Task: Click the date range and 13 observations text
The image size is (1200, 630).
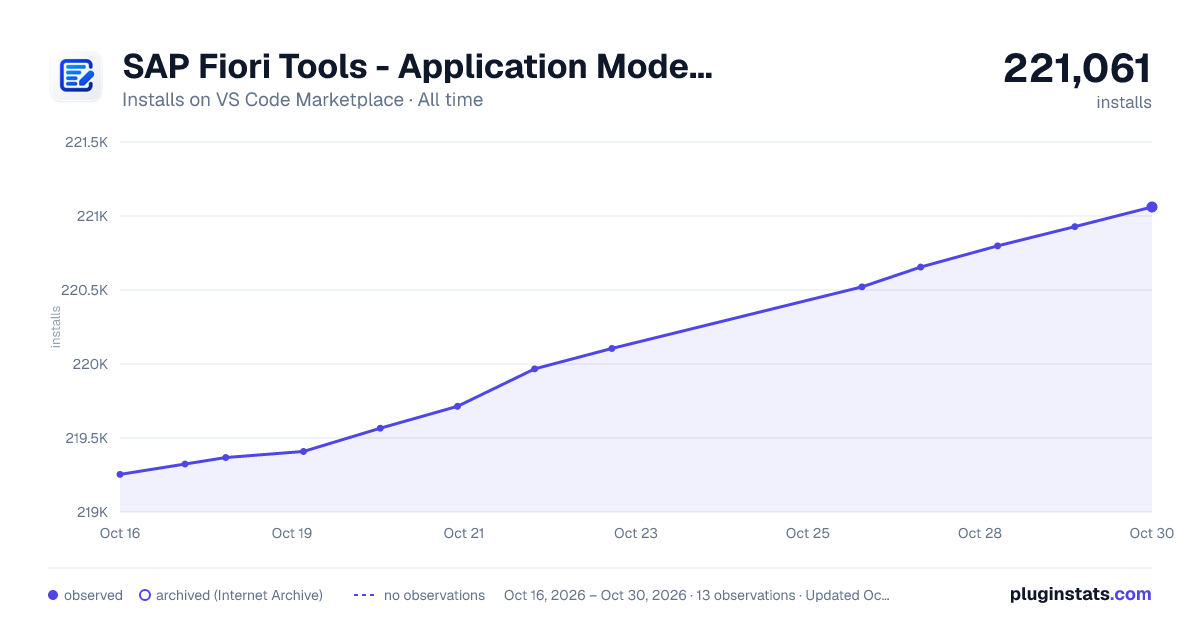Action: [x=697, y=595]
